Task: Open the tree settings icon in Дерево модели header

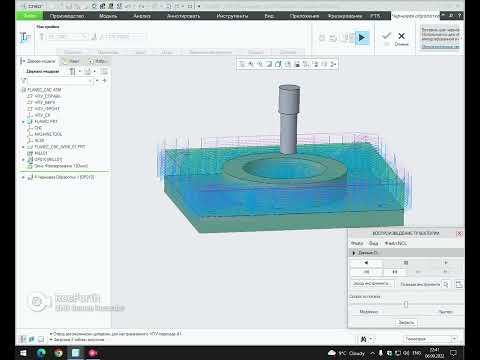Action: [x=72, y=71]
